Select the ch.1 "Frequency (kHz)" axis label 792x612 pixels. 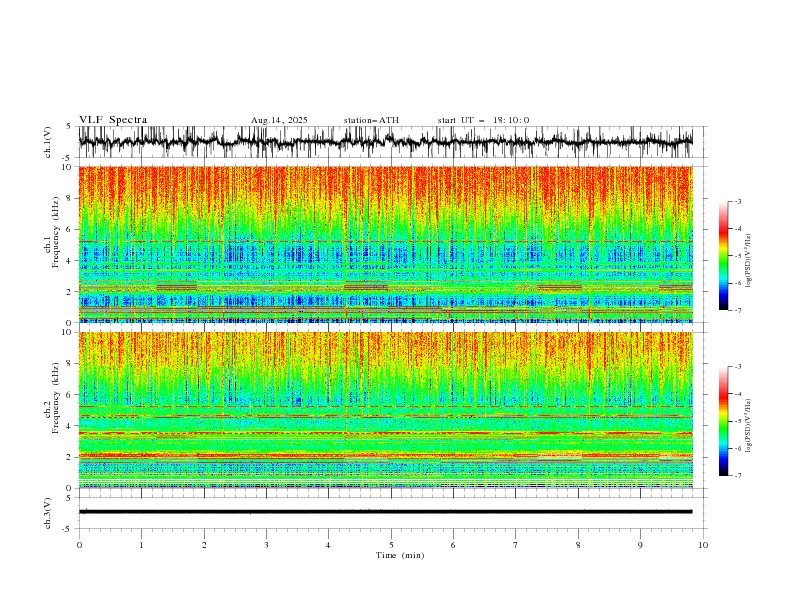pyautogui.click(x=56, y=232)
